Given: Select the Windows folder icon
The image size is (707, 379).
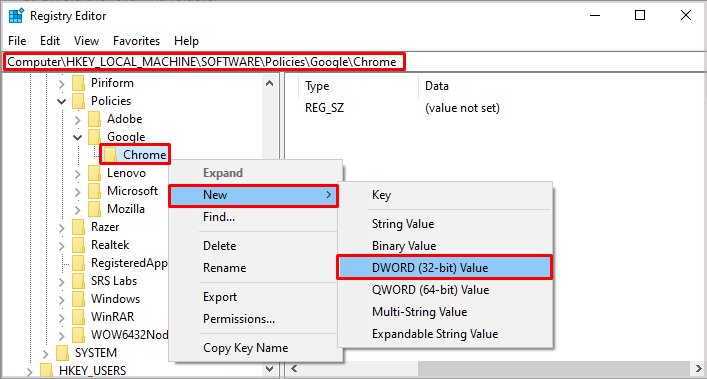Looking at the screenshot, I should [x=78, y=300].
